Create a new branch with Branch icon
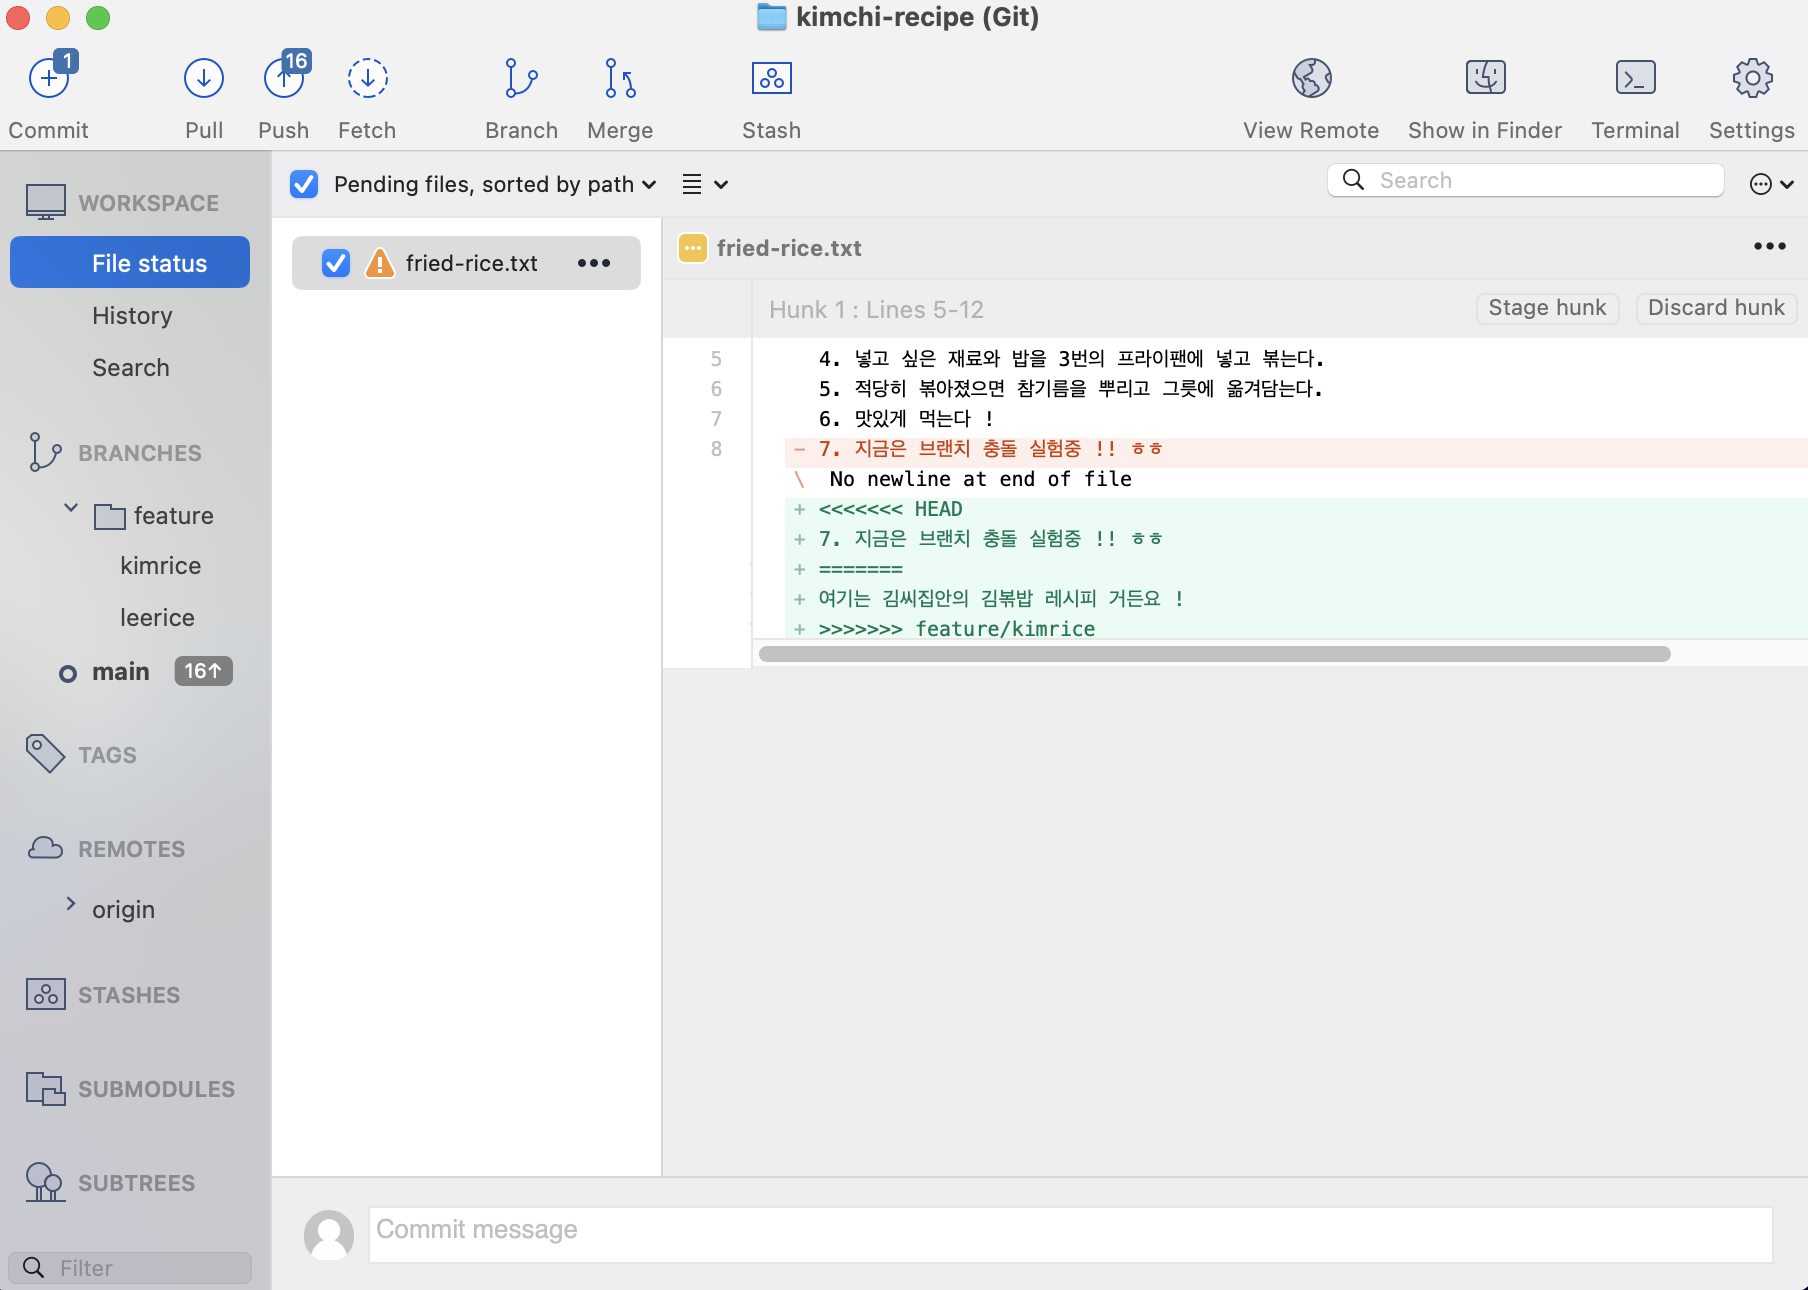Image resolution: width=1808 pixels, height=1290 pixels. pyautogui.click(x=521, y=78)
